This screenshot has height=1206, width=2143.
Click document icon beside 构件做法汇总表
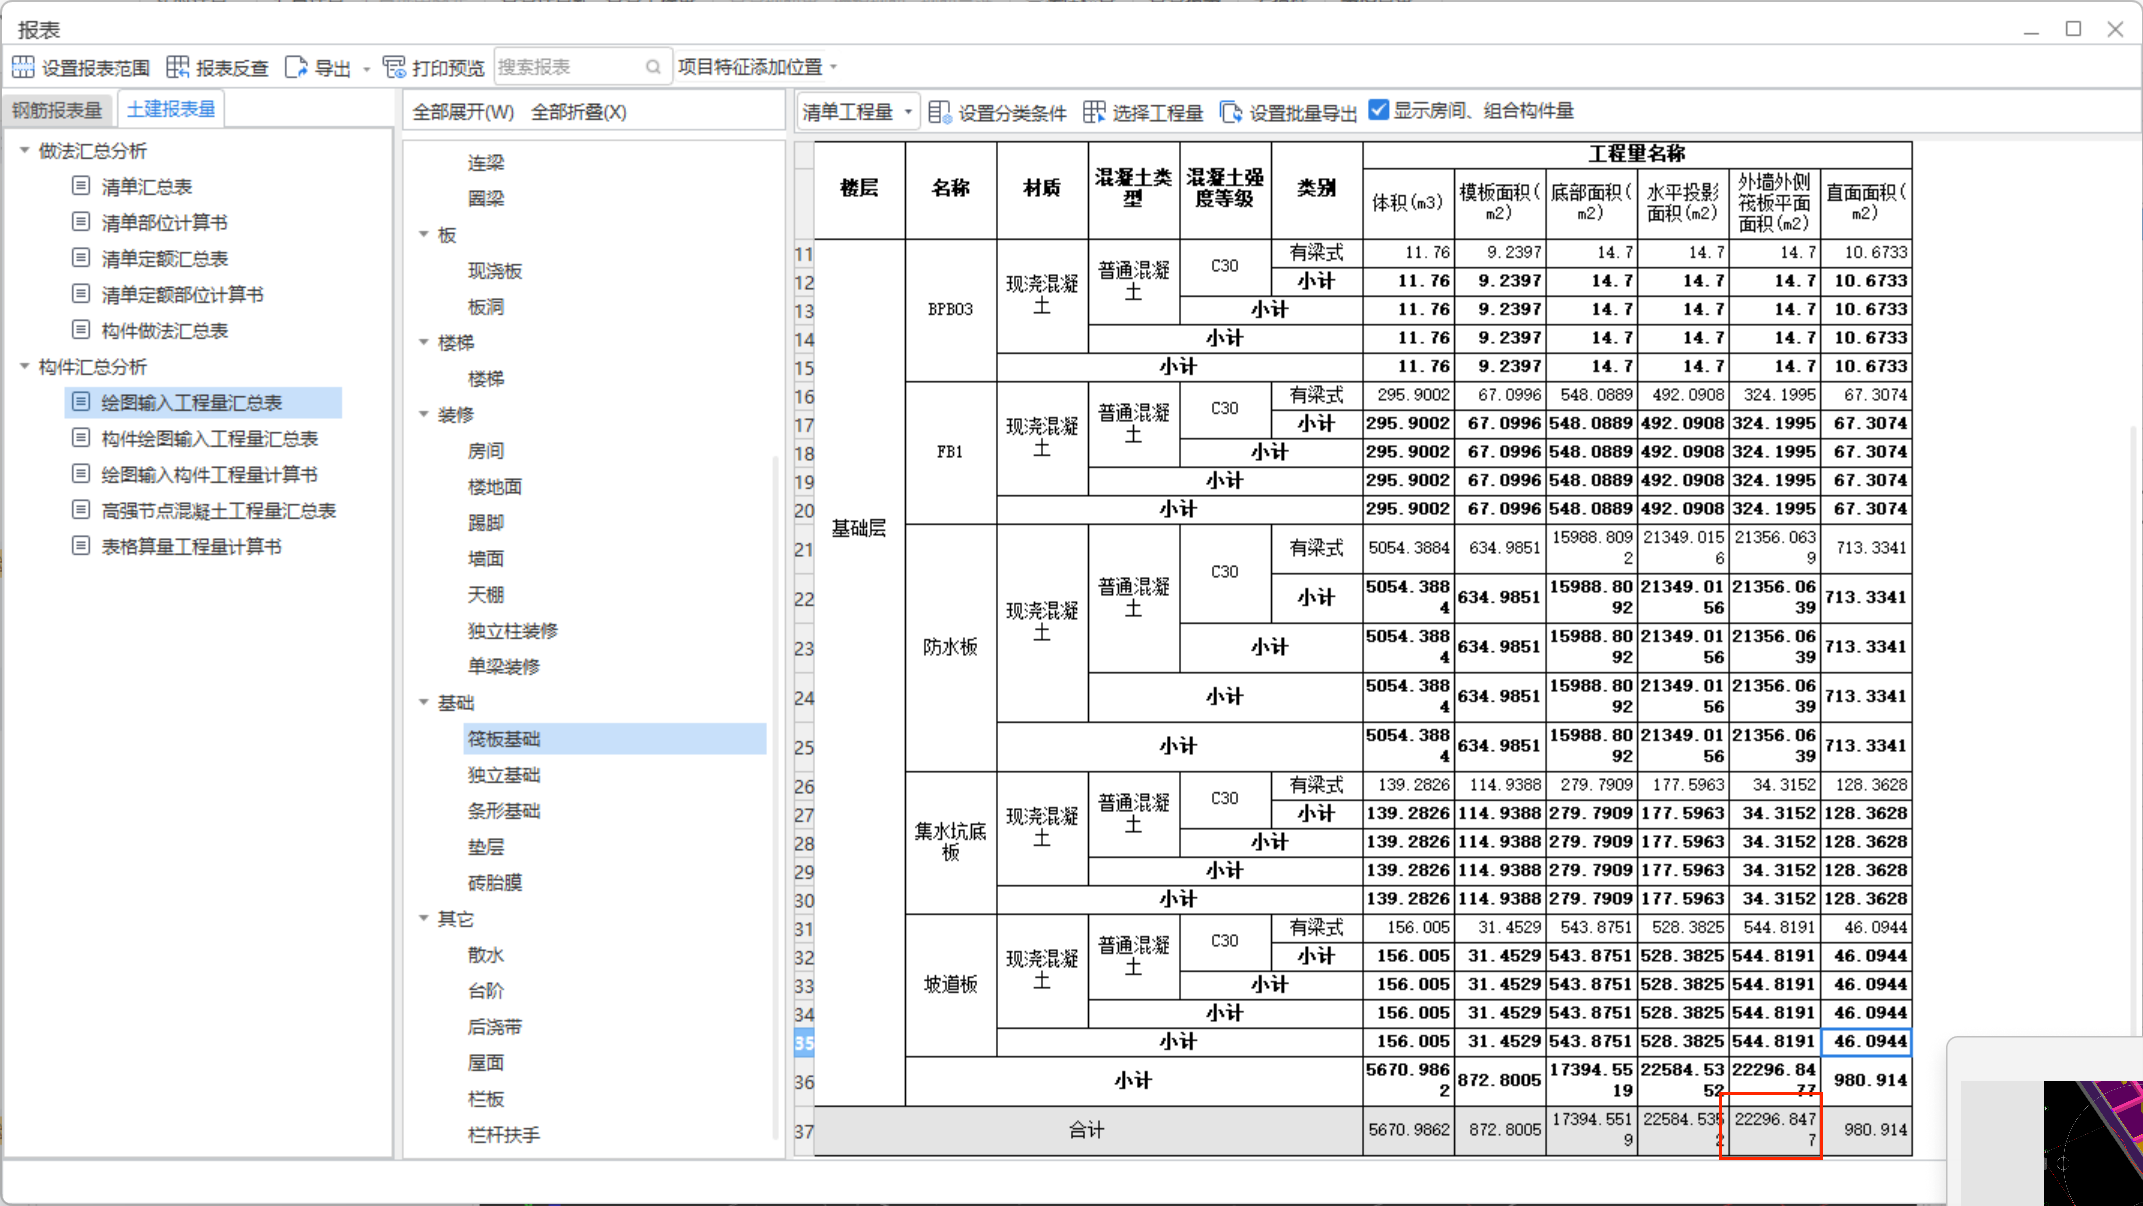tap(81, 329)
